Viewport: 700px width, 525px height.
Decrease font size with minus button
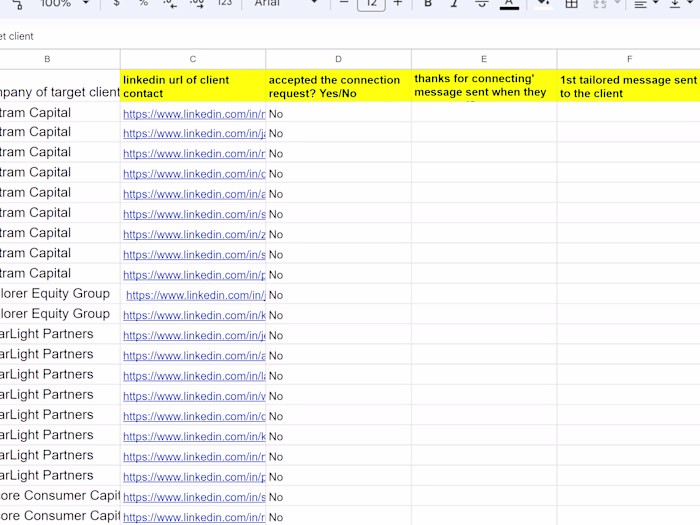tap(344, 3)
